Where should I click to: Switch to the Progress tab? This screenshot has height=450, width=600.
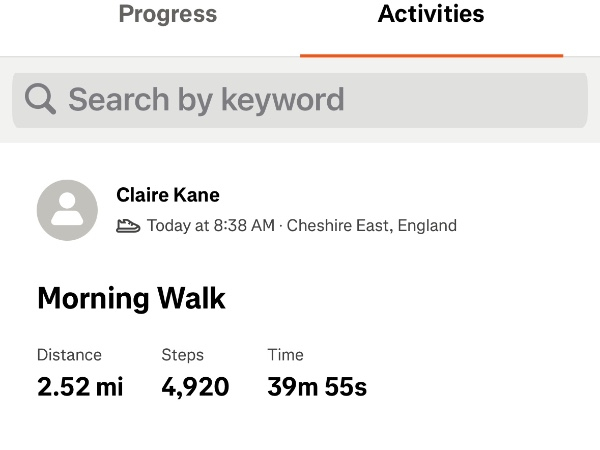(x=168, y=15)
